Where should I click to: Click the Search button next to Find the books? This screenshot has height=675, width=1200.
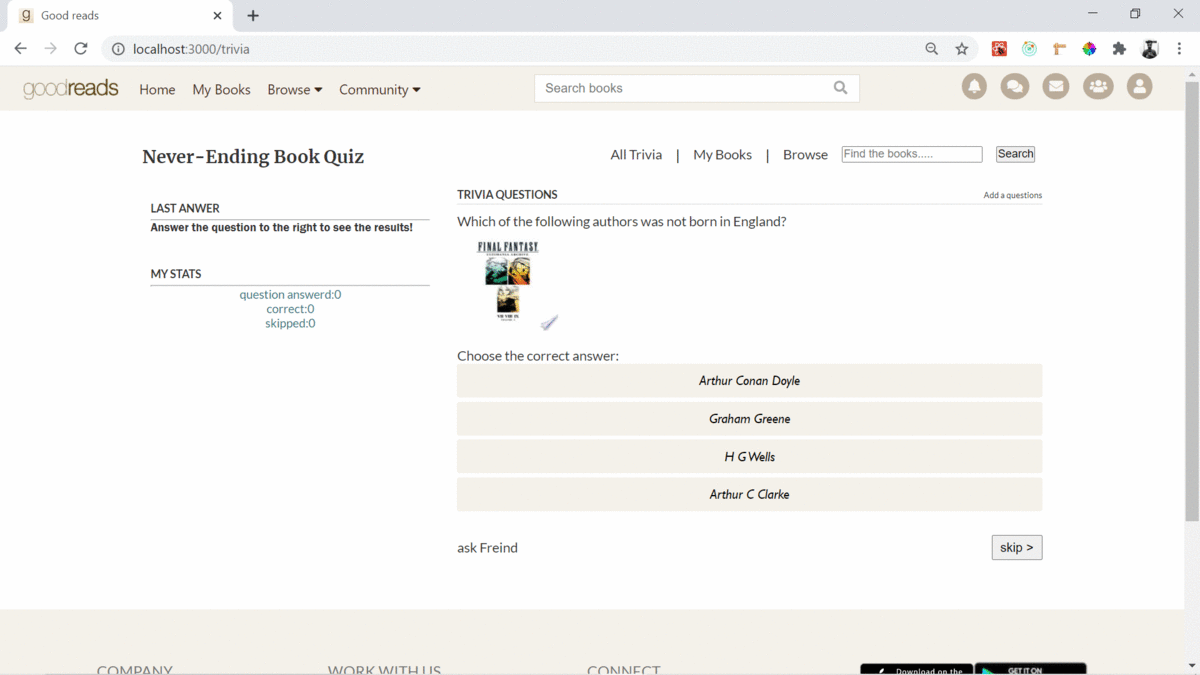pos(1015,154)
